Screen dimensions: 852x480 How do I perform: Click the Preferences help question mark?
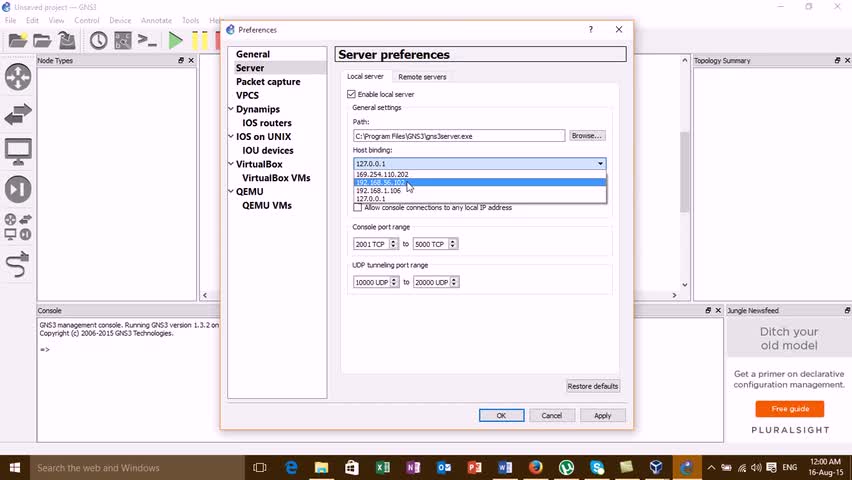point(591,29)
